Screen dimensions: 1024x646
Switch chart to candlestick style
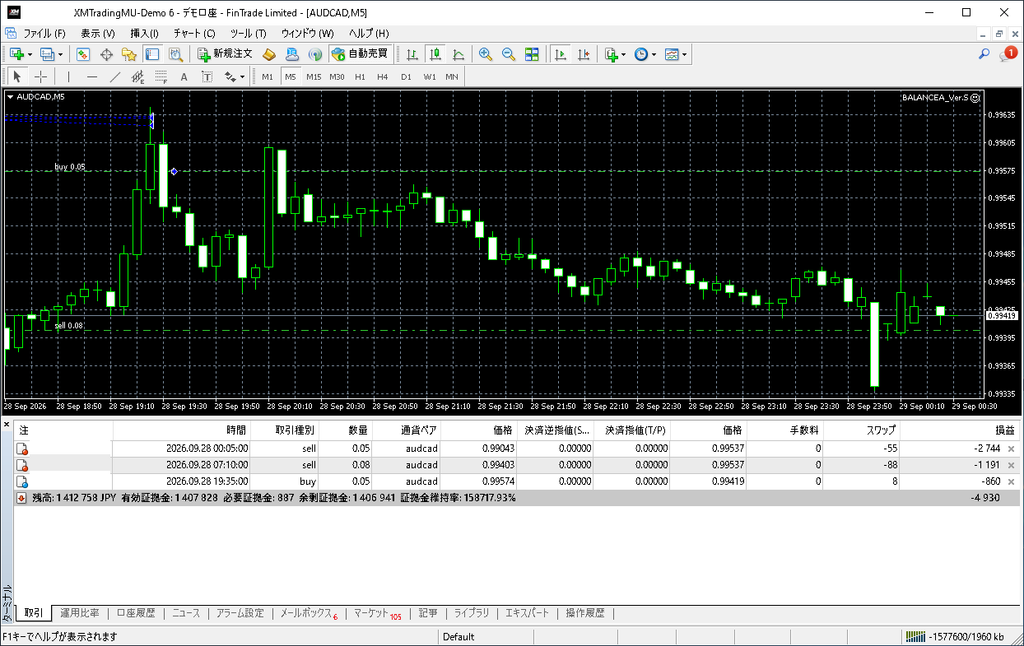click(435, 54)
